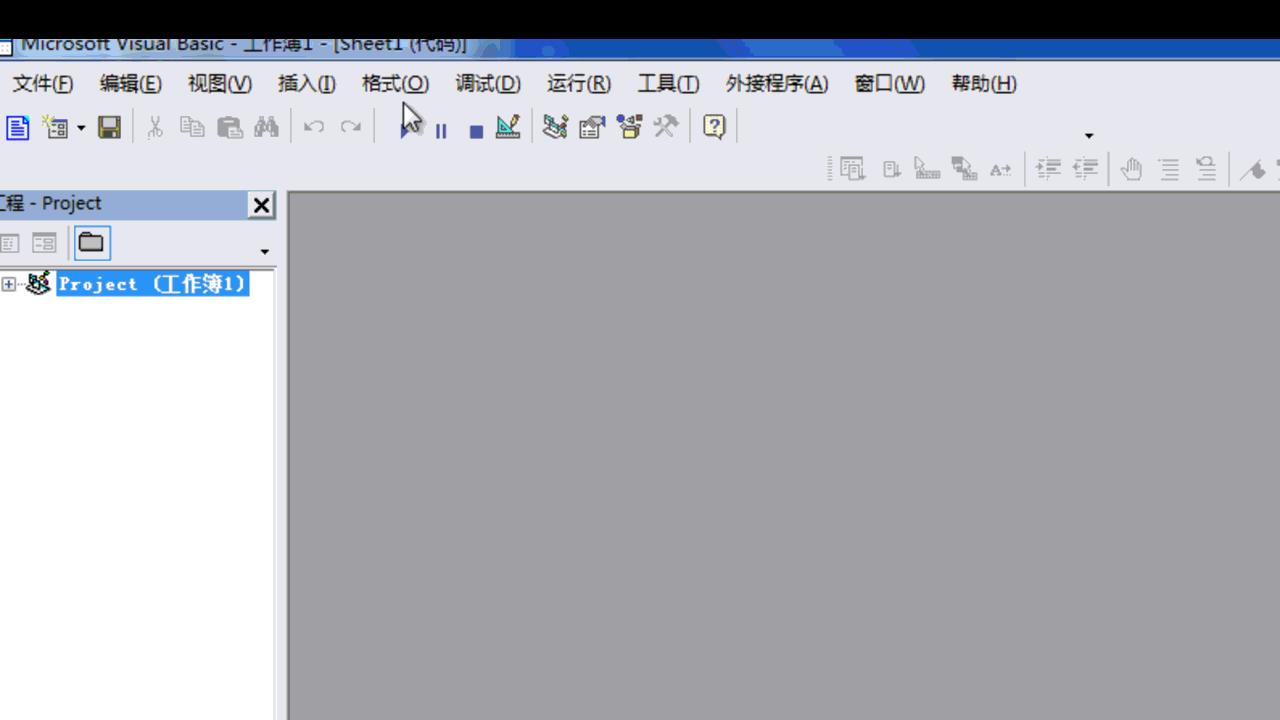Image resolution: width=1280 pixels, height=720 pixels.
Task: Toggle Design Mode on the toolbar
Action: click(x=508, y=127)
